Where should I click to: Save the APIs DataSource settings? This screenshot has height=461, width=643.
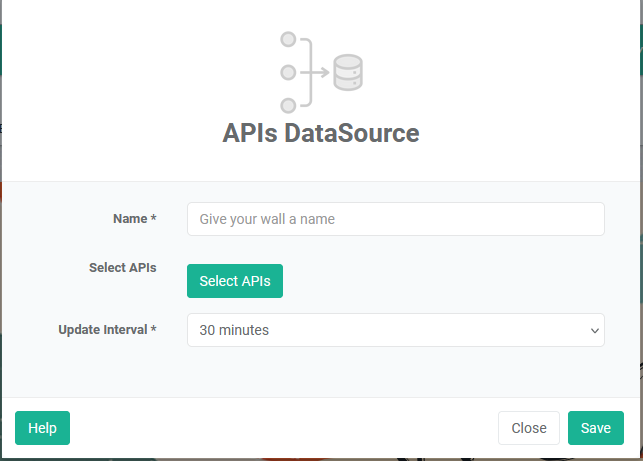click(595, 428)
